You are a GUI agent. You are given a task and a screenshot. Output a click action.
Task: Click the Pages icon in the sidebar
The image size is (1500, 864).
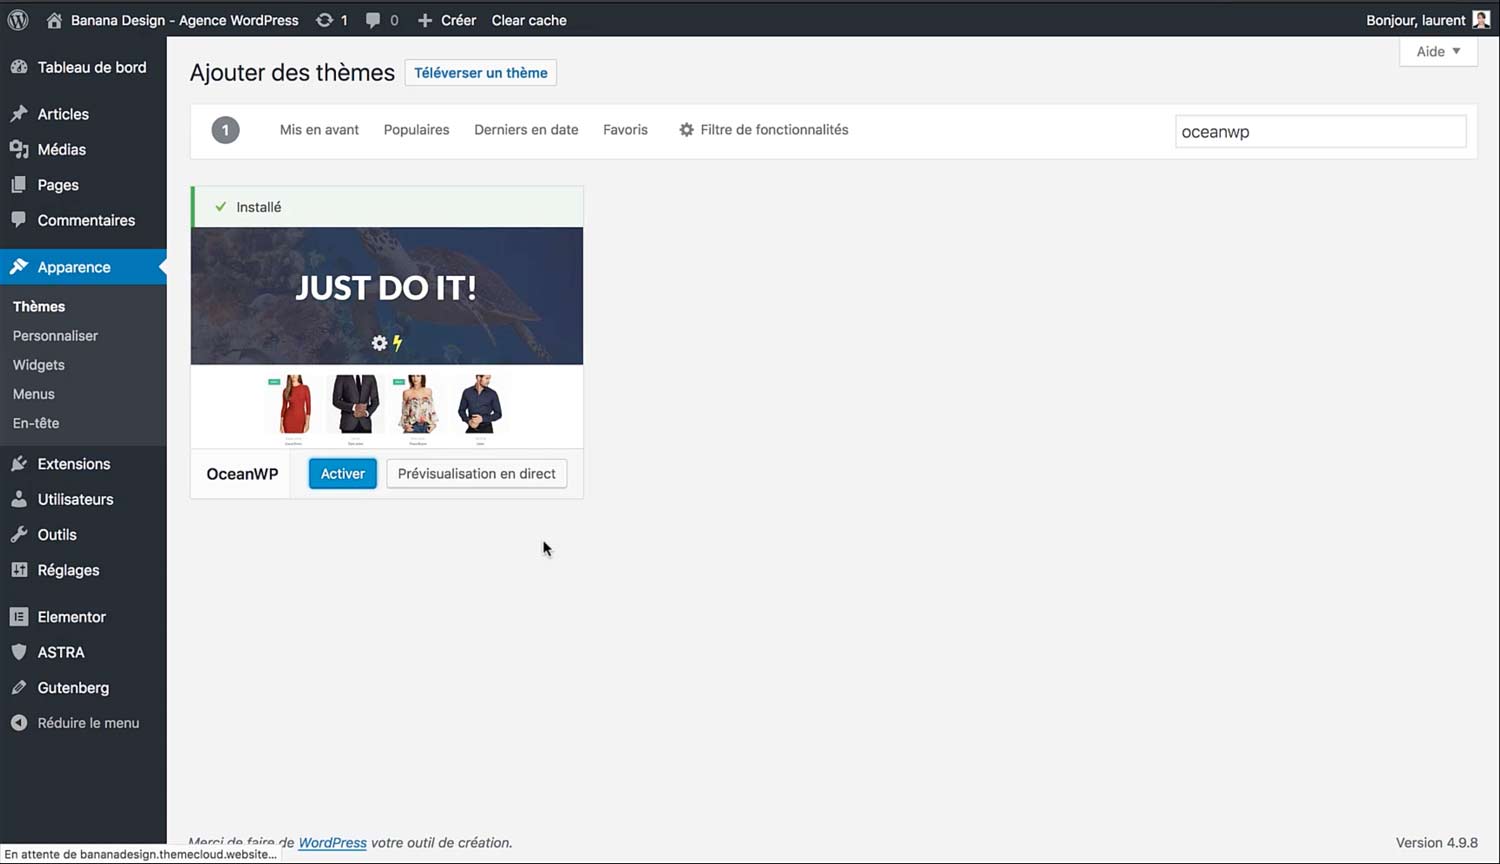tap(19, 185)
